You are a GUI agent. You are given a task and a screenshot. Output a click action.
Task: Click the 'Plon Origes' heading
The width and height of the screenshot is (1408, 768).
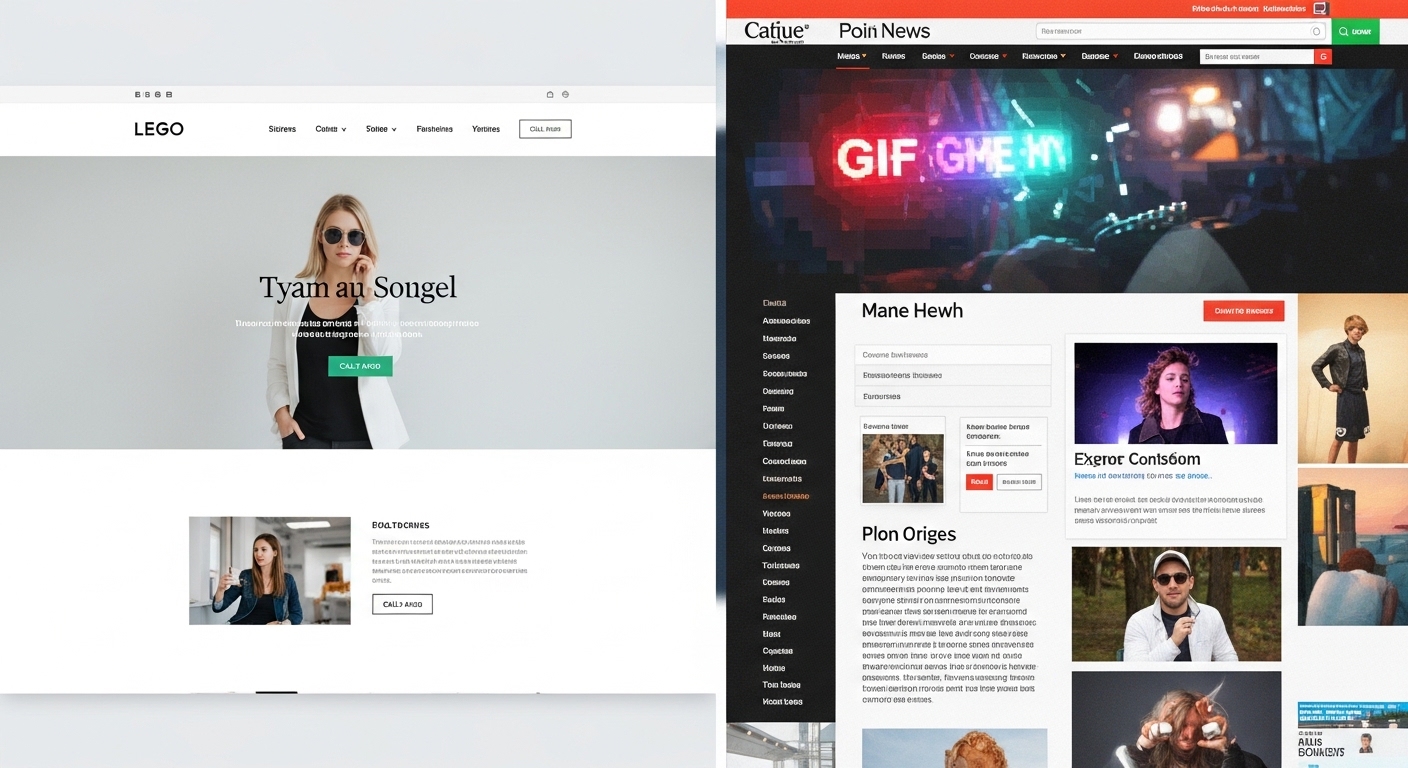click(909, 534)
